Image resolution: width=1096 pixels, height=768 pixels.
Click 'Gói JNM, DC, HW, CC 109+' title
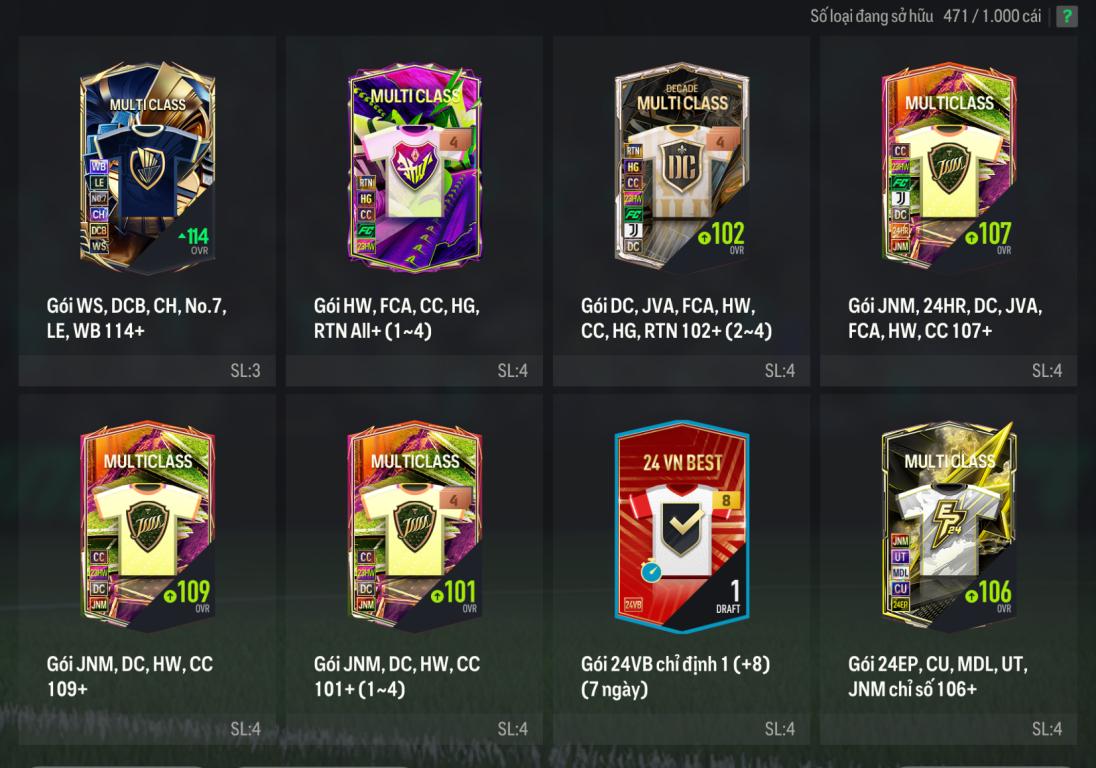click(x=130, y=676)
